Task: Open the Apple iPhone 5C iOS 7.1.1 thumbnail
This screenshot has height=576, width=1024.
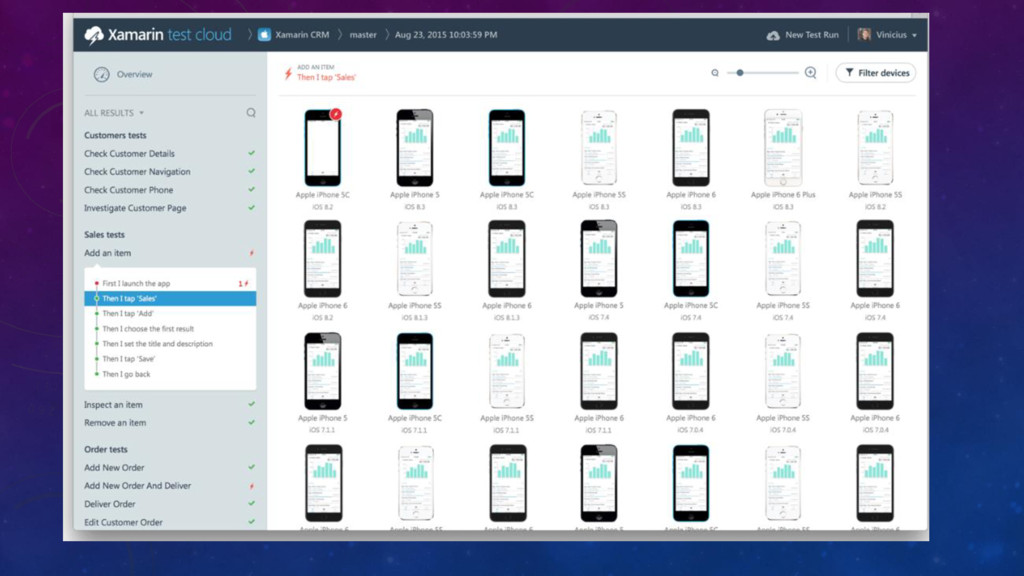Action: point(415,371)
